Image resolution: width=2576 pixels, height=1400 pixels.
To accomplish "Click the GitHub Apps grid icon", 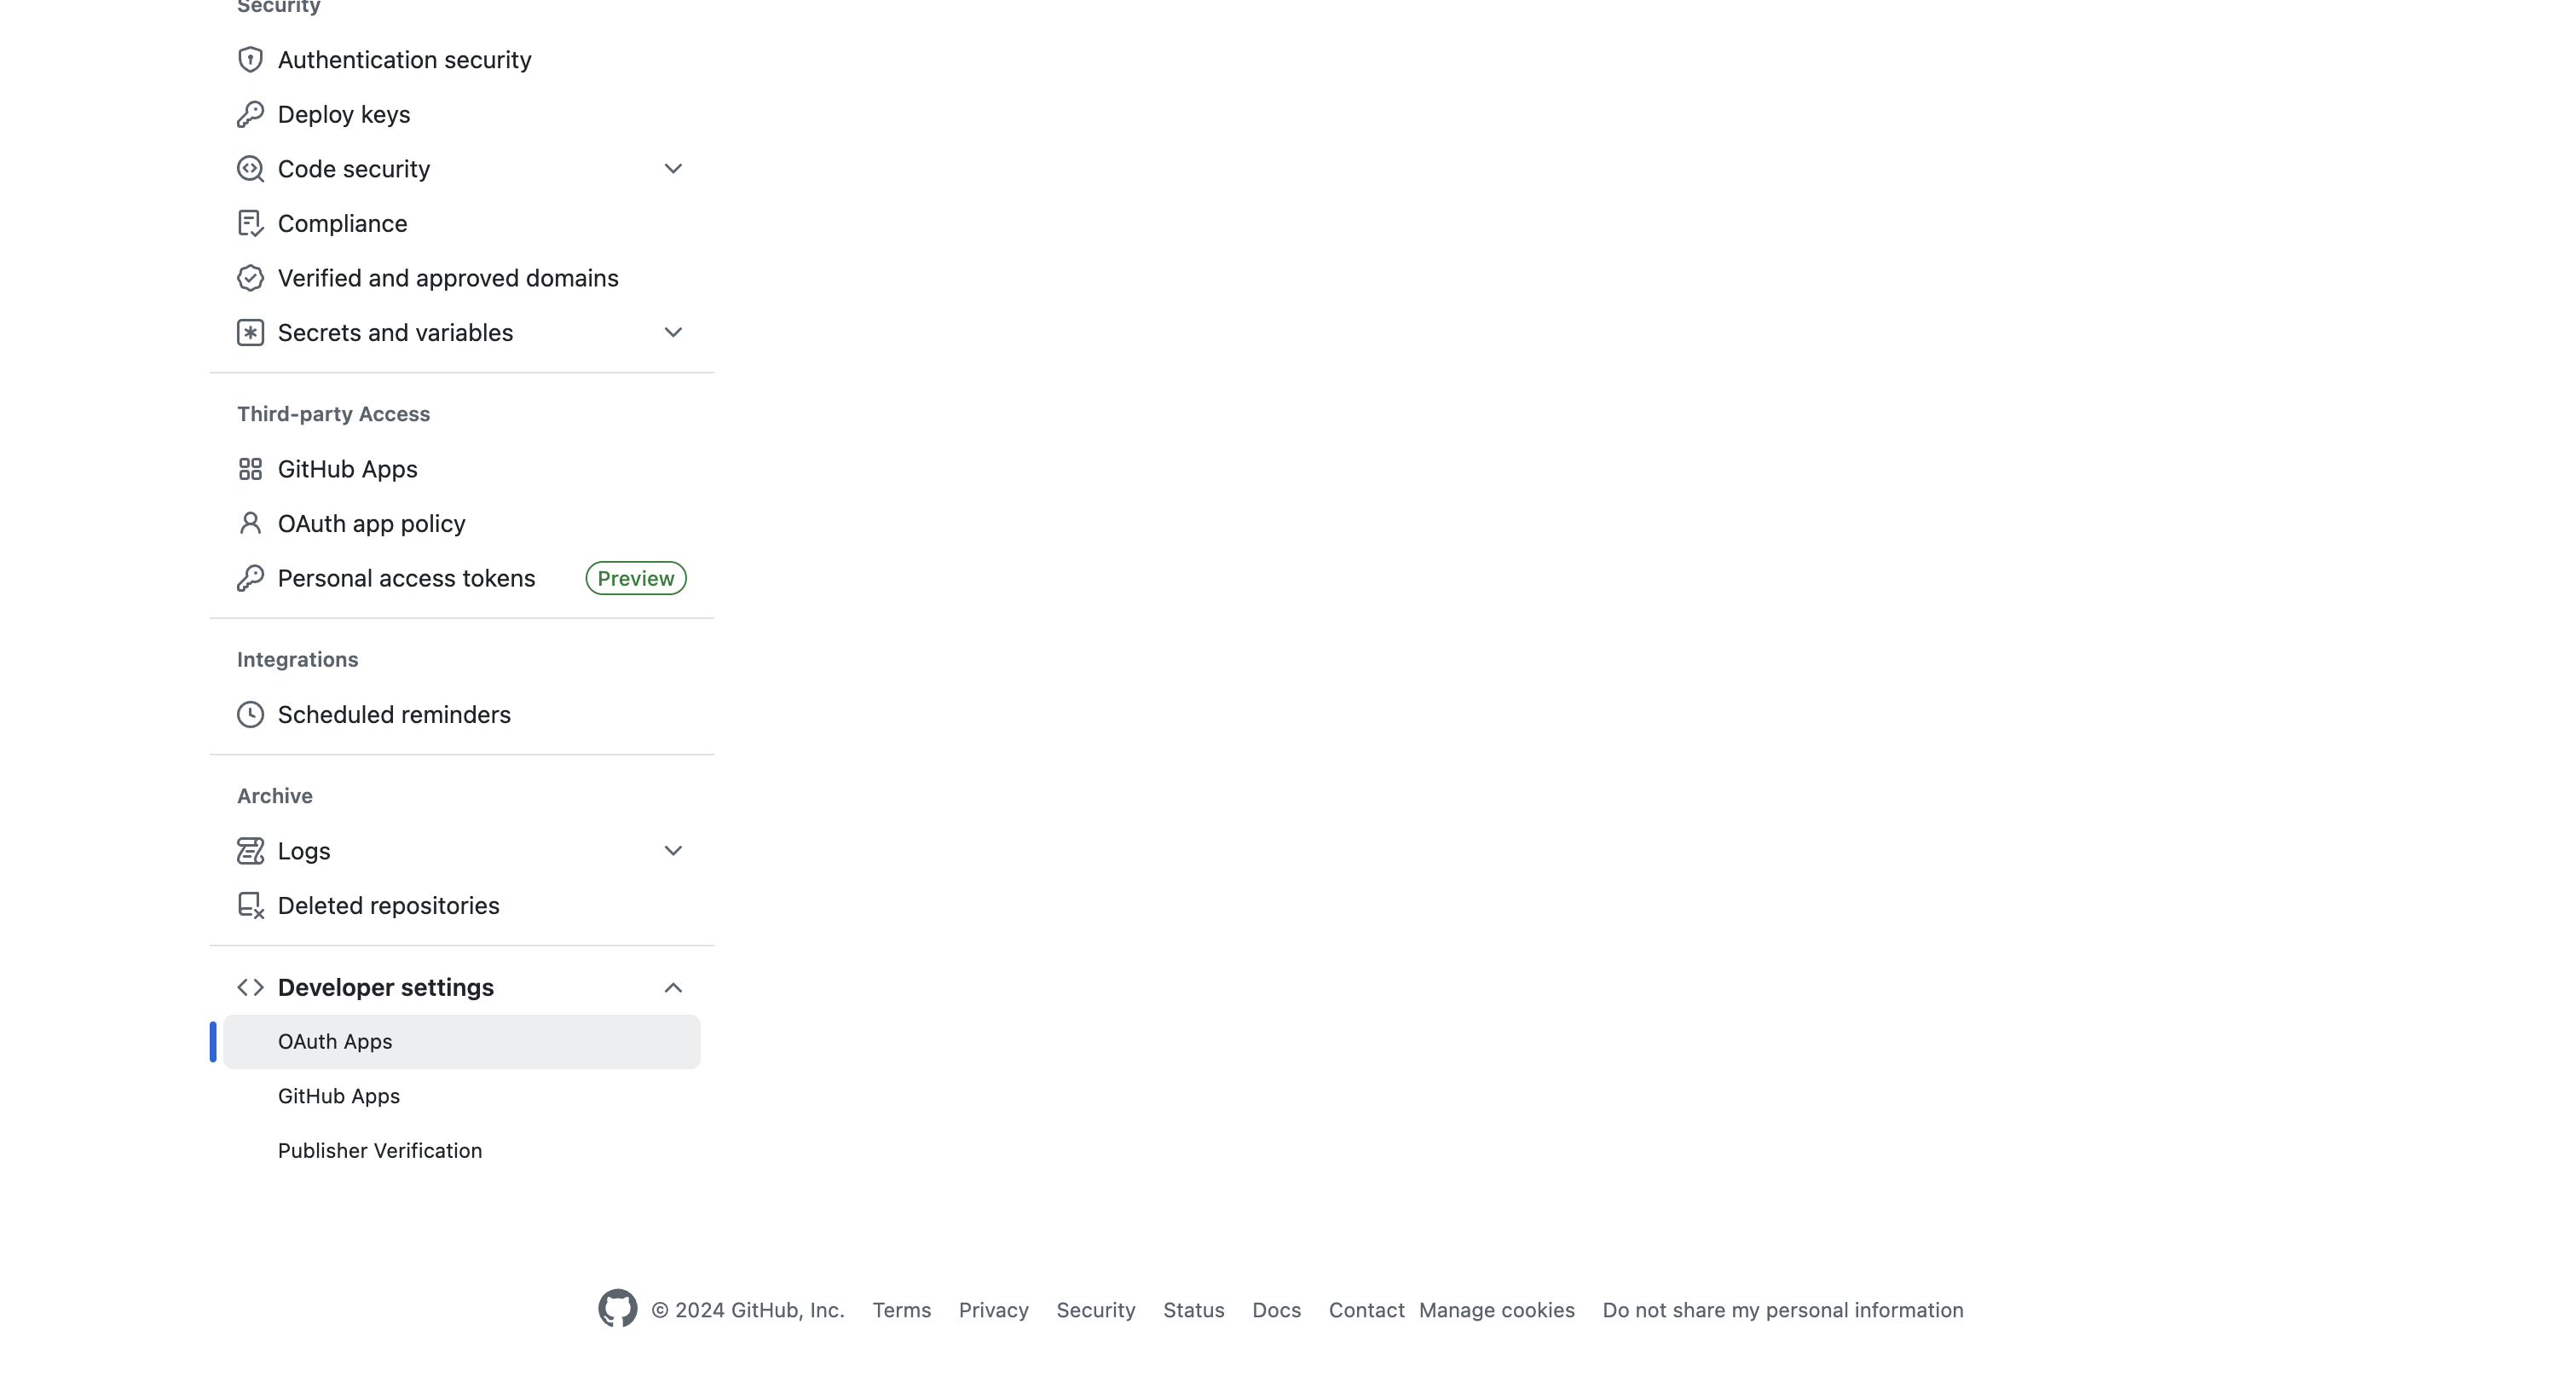I will [x=250, y=469].
